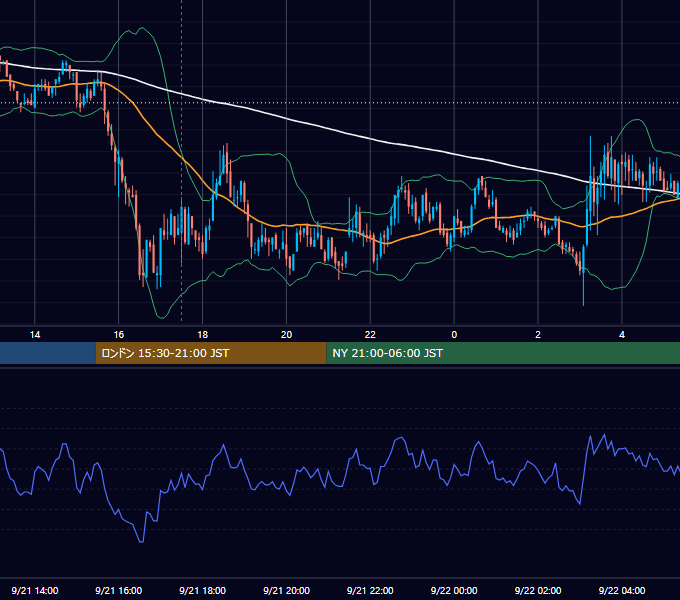Click the ロンドン 15:30-21:00 JST session bar
Viewport: 680px width, 600px height.
(211, 353)
